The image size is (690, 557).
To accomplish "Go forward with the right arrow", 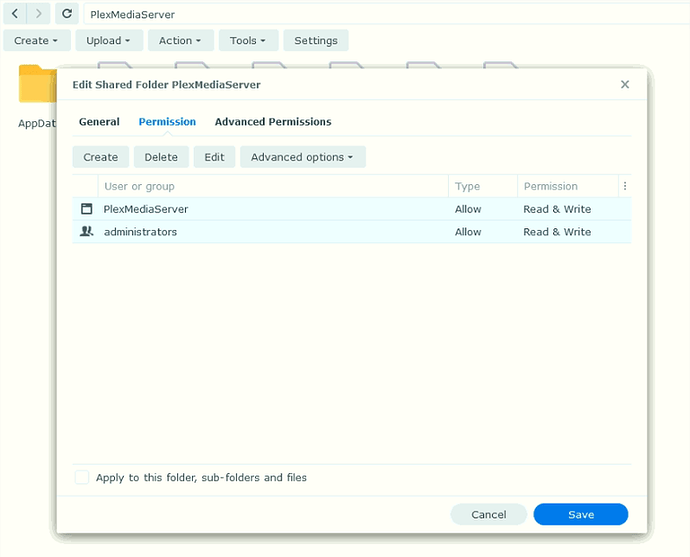I will point(38,14).
